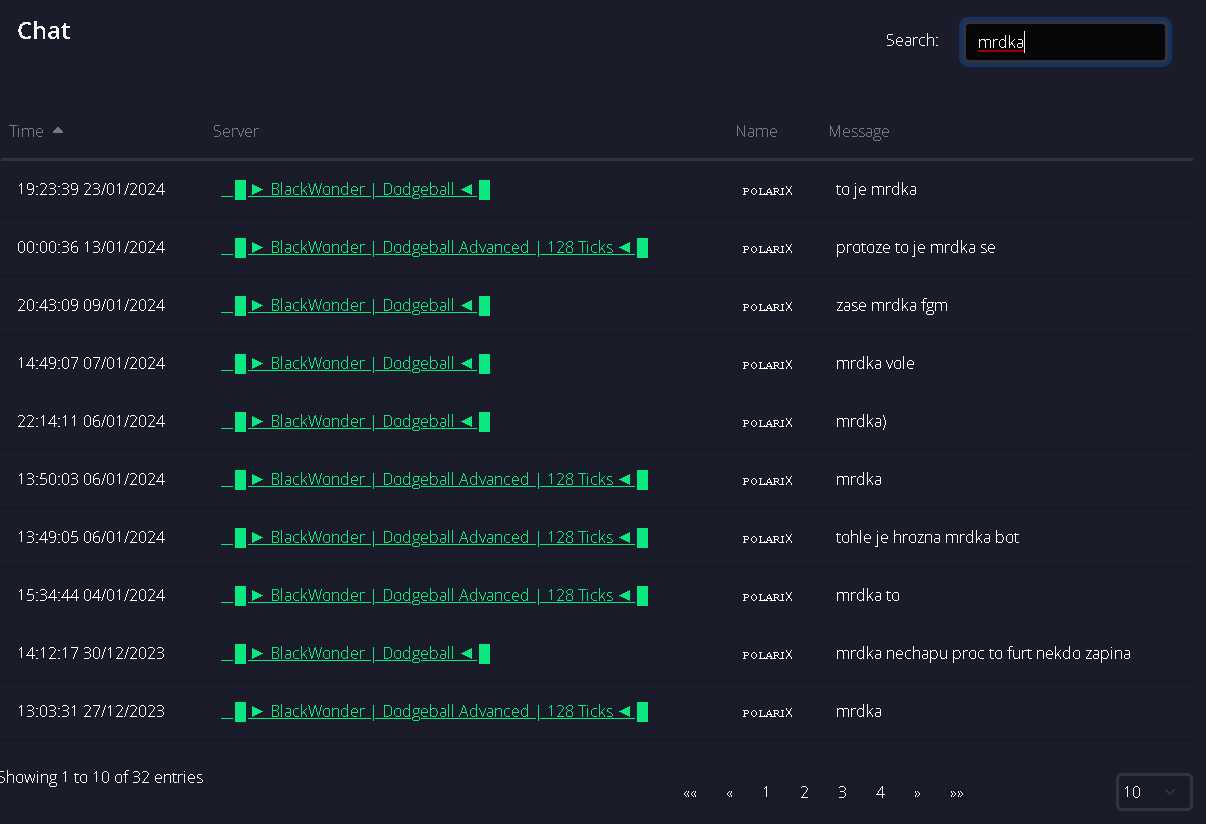Click the Chat heading
Image resolution: width=1206 pixels, height=824 pixels.
(44, 31)
